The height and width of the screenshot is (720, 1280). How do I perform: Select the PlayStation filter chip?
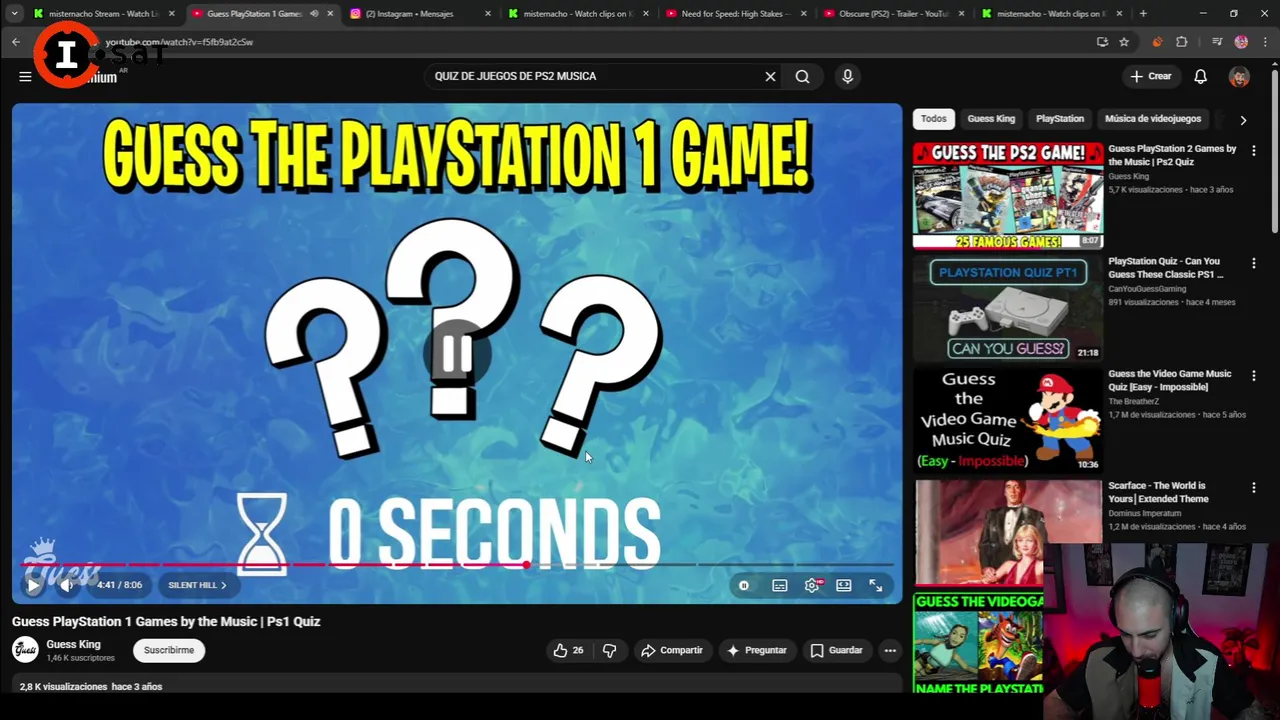(1060, 118)
